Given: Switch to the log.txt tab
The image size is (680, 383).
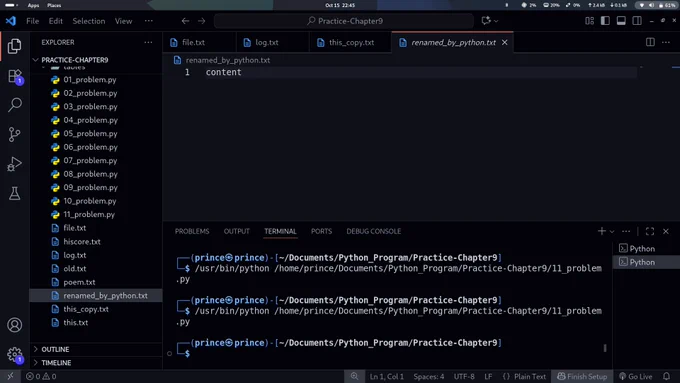Looking at the screenshot, I should (273, 43).
